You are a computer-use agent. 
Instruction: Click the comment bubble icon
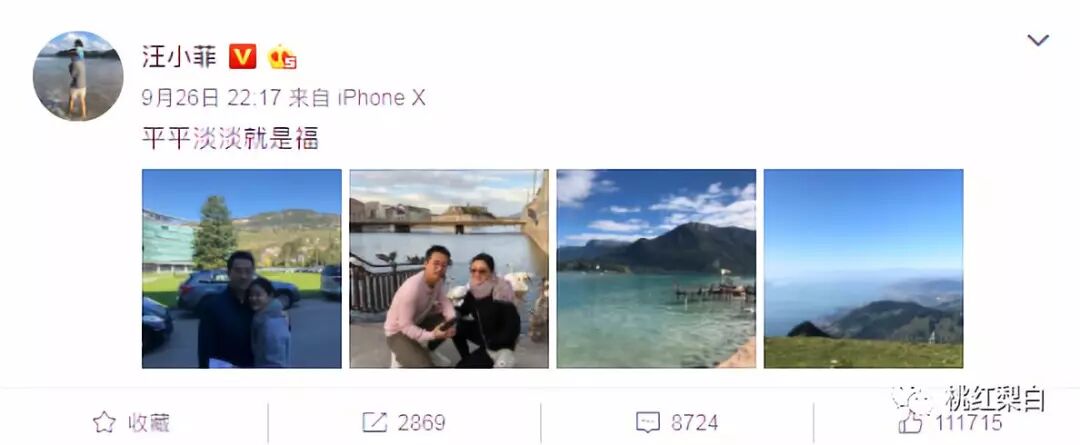(647, 423)
